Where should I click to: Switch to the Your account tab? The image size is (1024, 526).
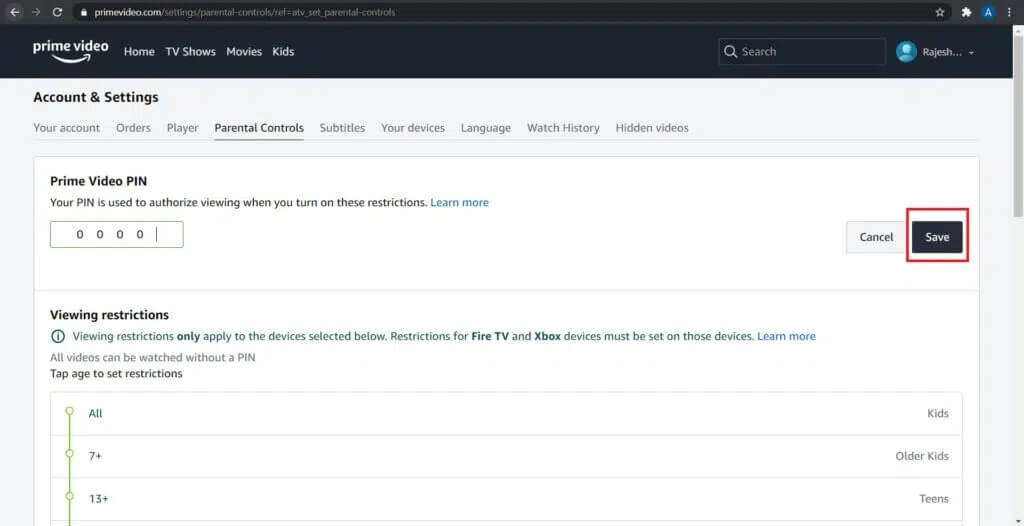click(67, 128)
